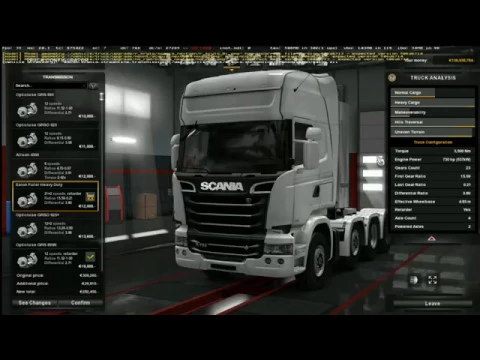
Task: Click the Truck Analysis header icon
Action: tap(392, 78)
